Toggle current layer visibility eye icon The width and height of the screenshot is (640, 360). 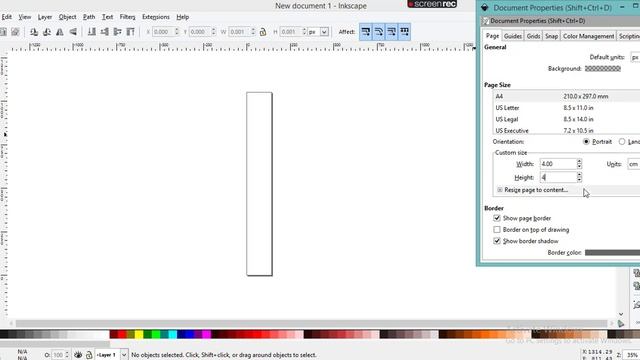(78, 355)
